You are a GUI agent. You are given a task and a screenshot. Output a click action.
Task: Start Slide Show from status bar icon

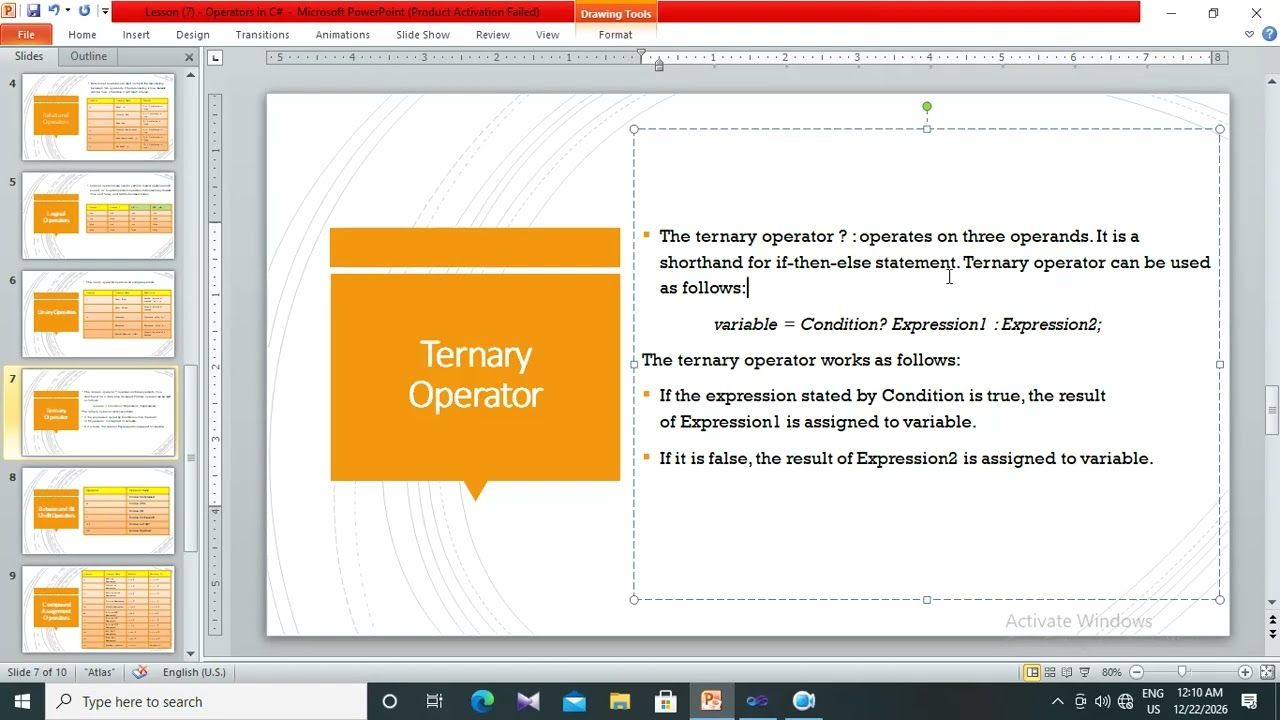1085,672
